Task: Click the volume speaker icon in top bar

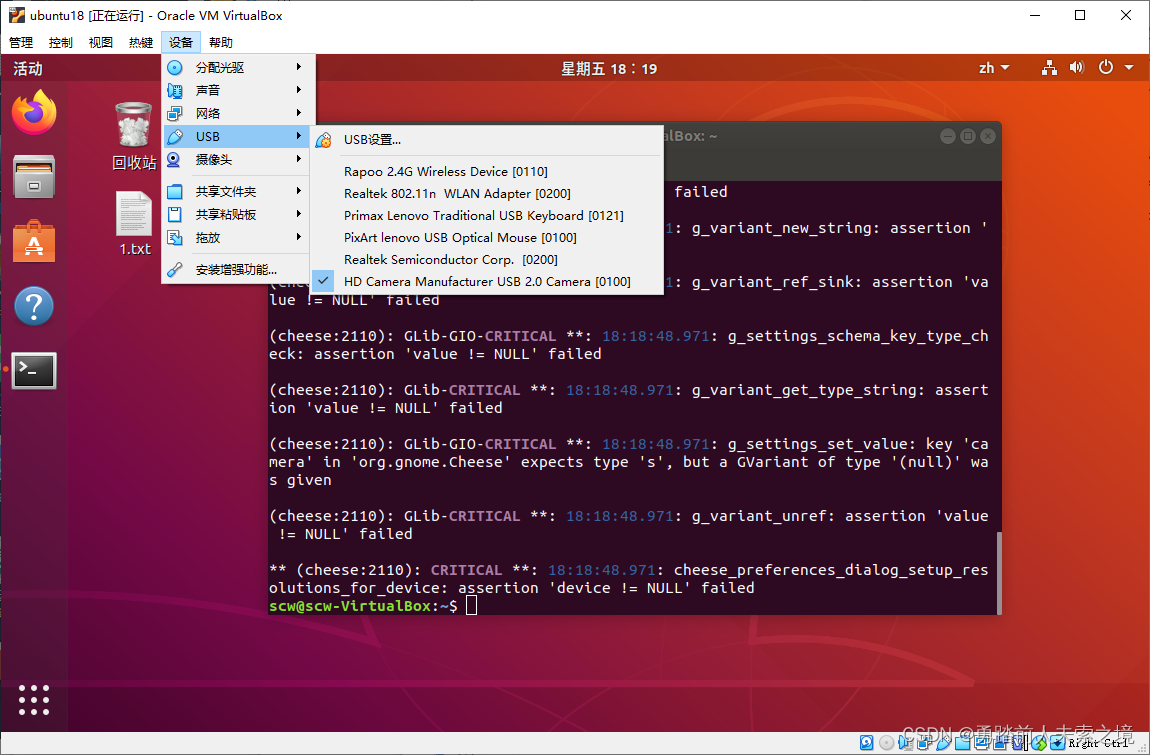Action: tap(1076, 68)
